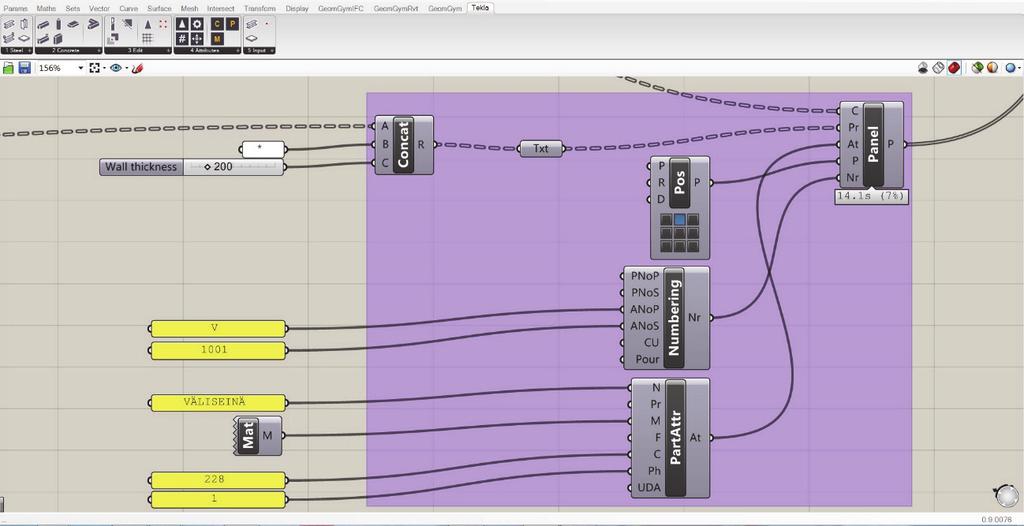Select the red dotted corners Edit icon
The image size is (1024, 526).
[163, 24]
